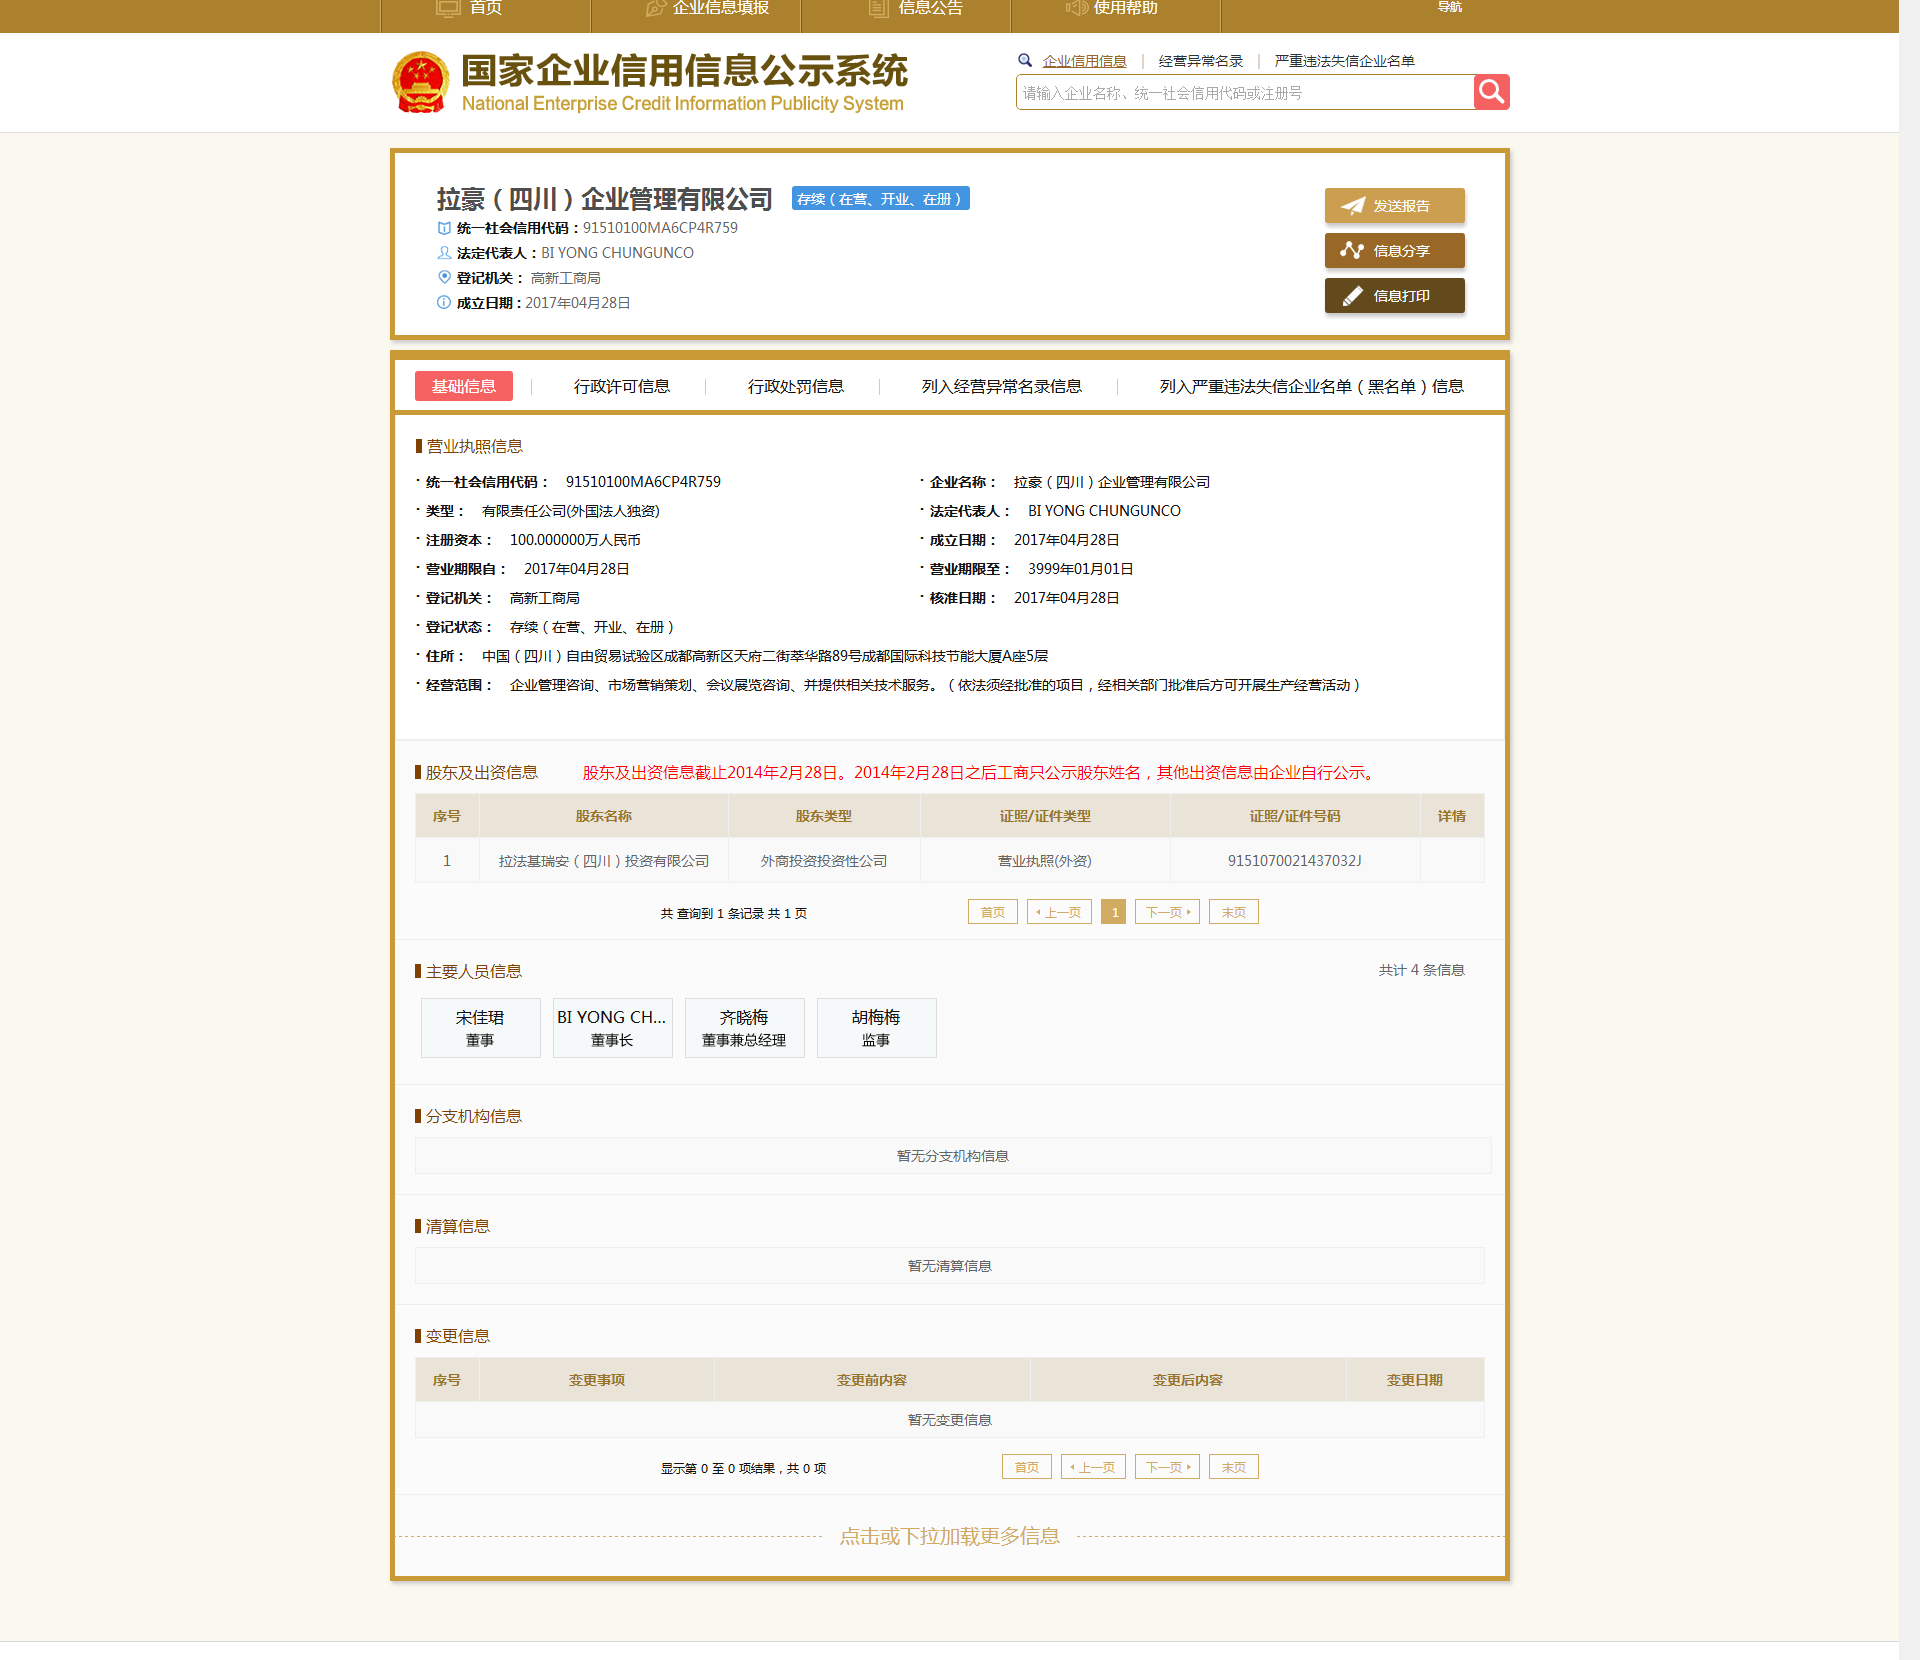Image resolution: width=1920 pixels, height=1660 pixels.
Task: Click the national emblem logo
Action: 421,82
